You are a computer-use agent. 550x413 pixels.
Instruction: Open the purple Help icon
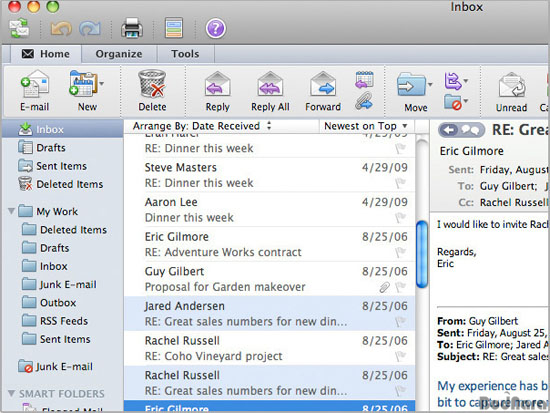215,28
